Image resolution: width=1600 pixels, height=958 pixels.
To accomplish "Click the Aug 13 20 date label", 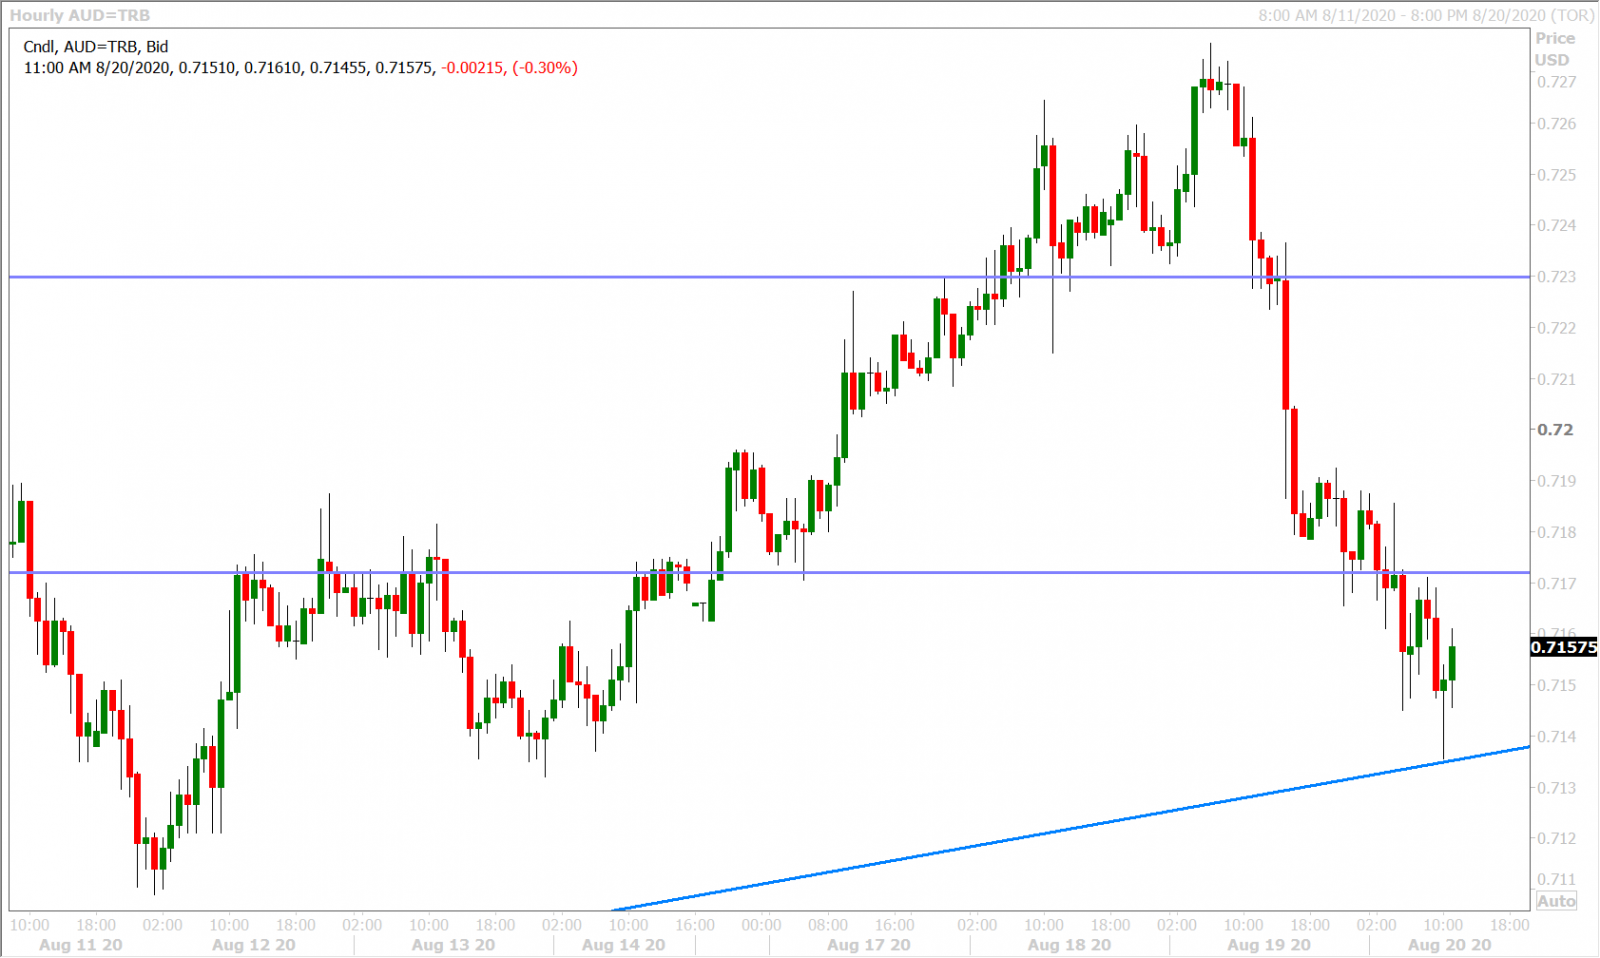I will point(453,945).
